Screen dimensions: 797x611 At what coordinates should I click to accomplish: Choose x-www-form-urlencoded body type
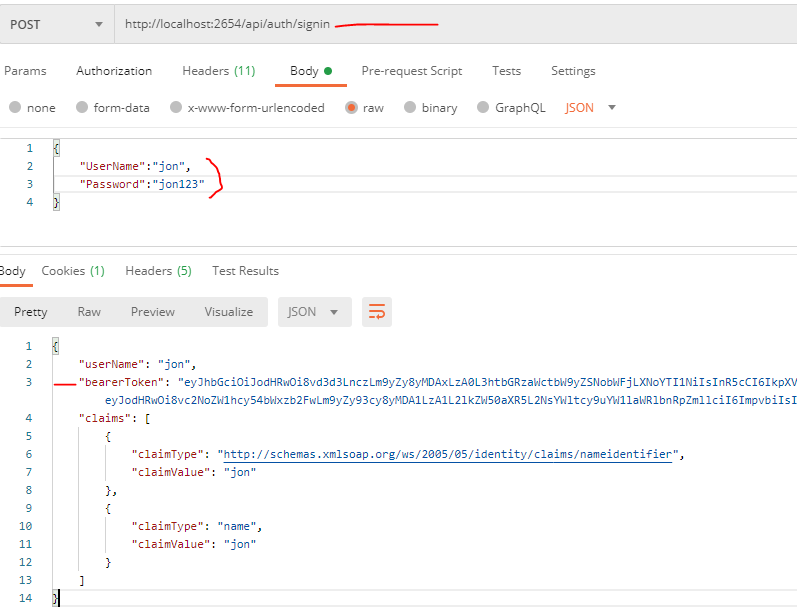pos(176,108)
